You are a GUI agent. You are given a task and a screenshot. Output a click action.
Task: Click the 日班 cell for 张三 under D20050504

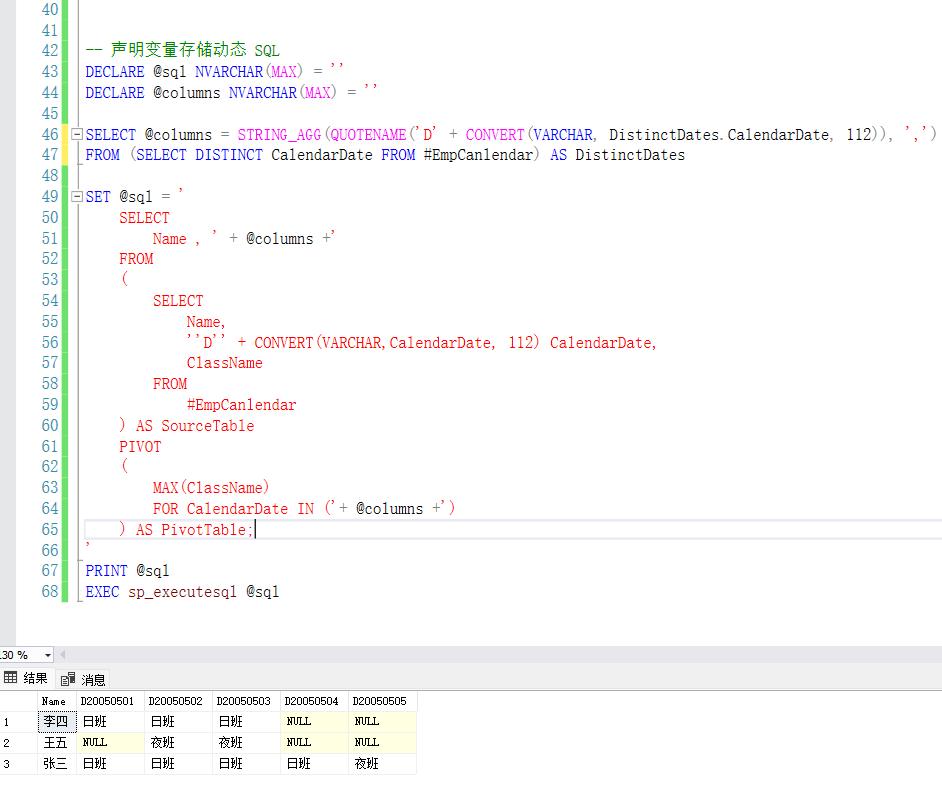[x=314, y=764]
